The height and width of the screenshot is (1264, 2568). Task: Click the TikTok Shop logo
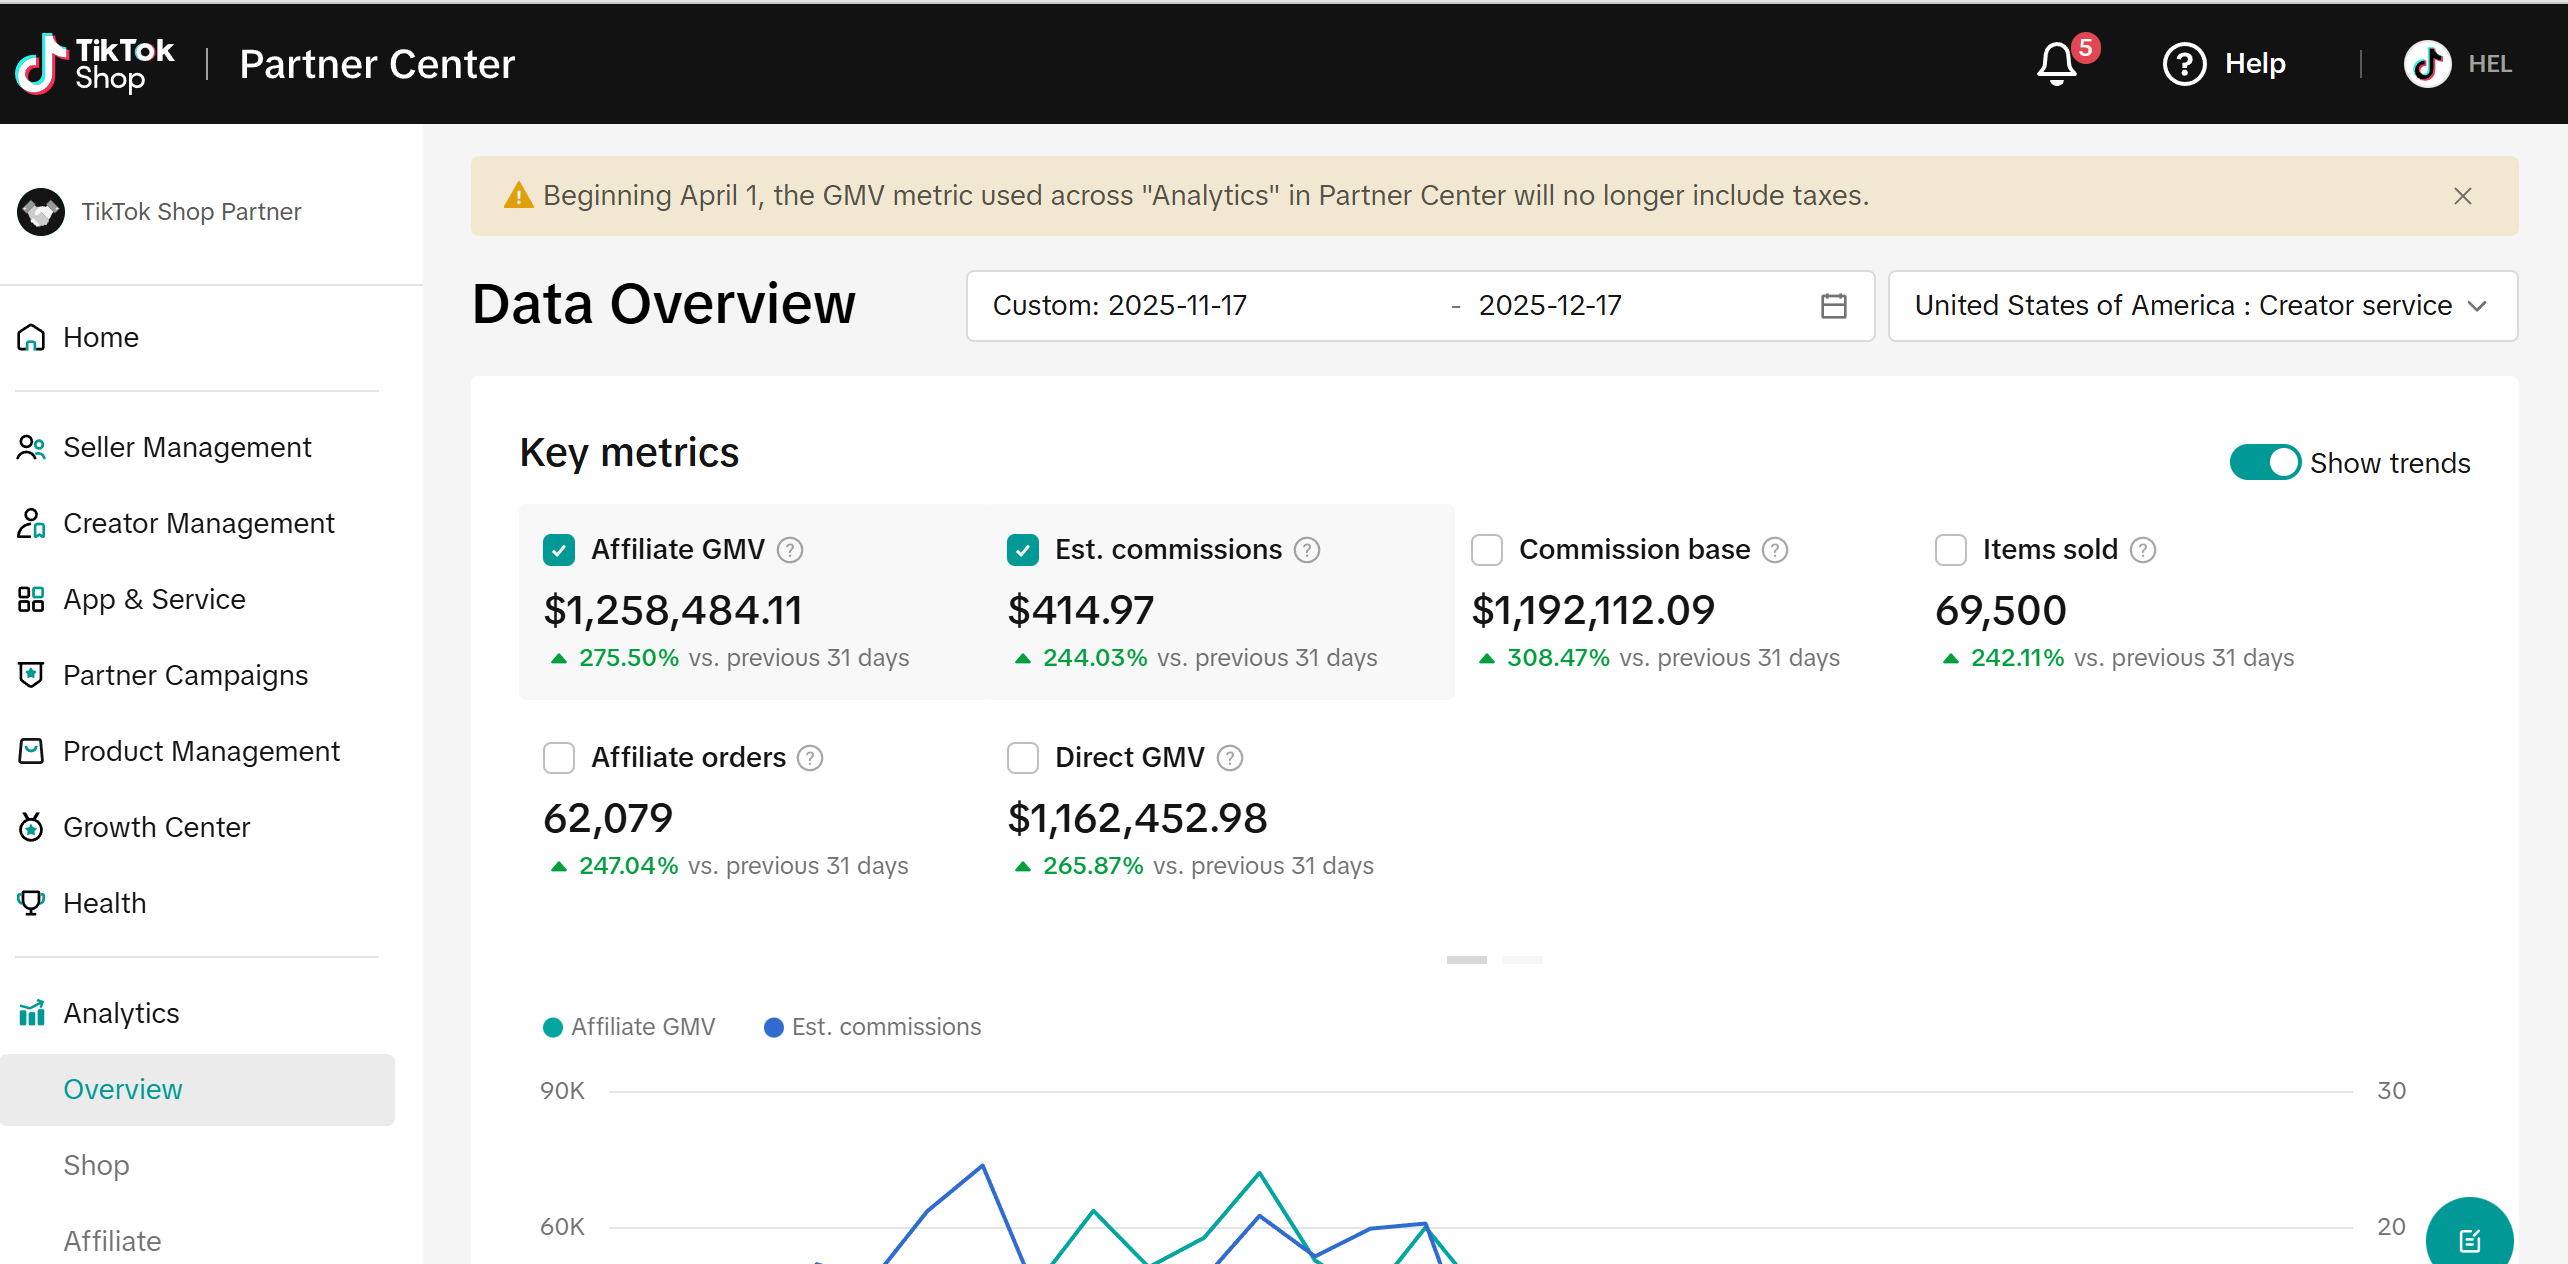95,64
